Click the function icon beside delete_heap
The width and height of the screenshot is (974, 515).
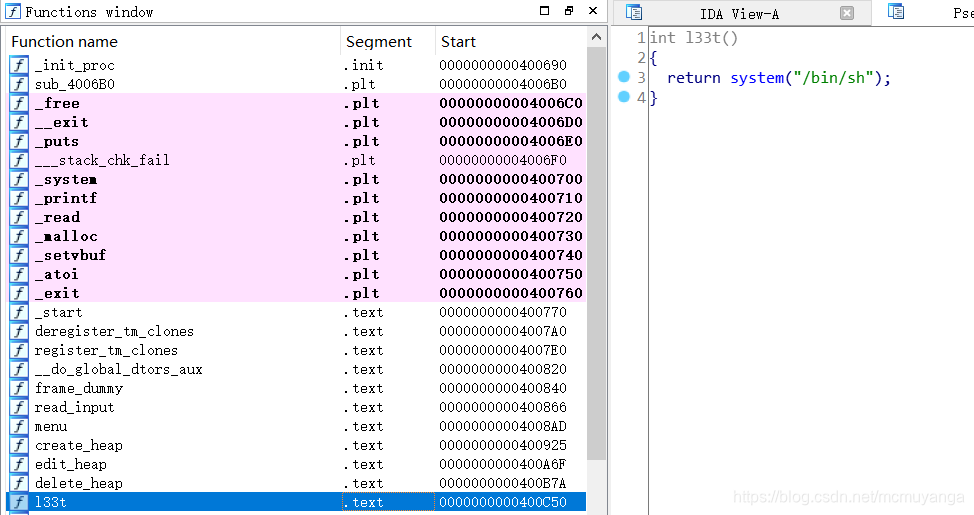coord(19,483)
